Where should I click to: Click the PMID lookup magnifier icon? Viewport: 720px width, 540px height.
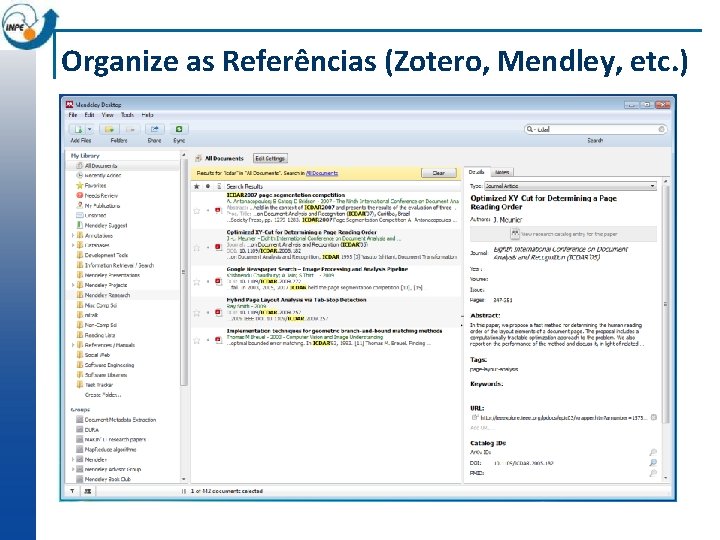653,473
